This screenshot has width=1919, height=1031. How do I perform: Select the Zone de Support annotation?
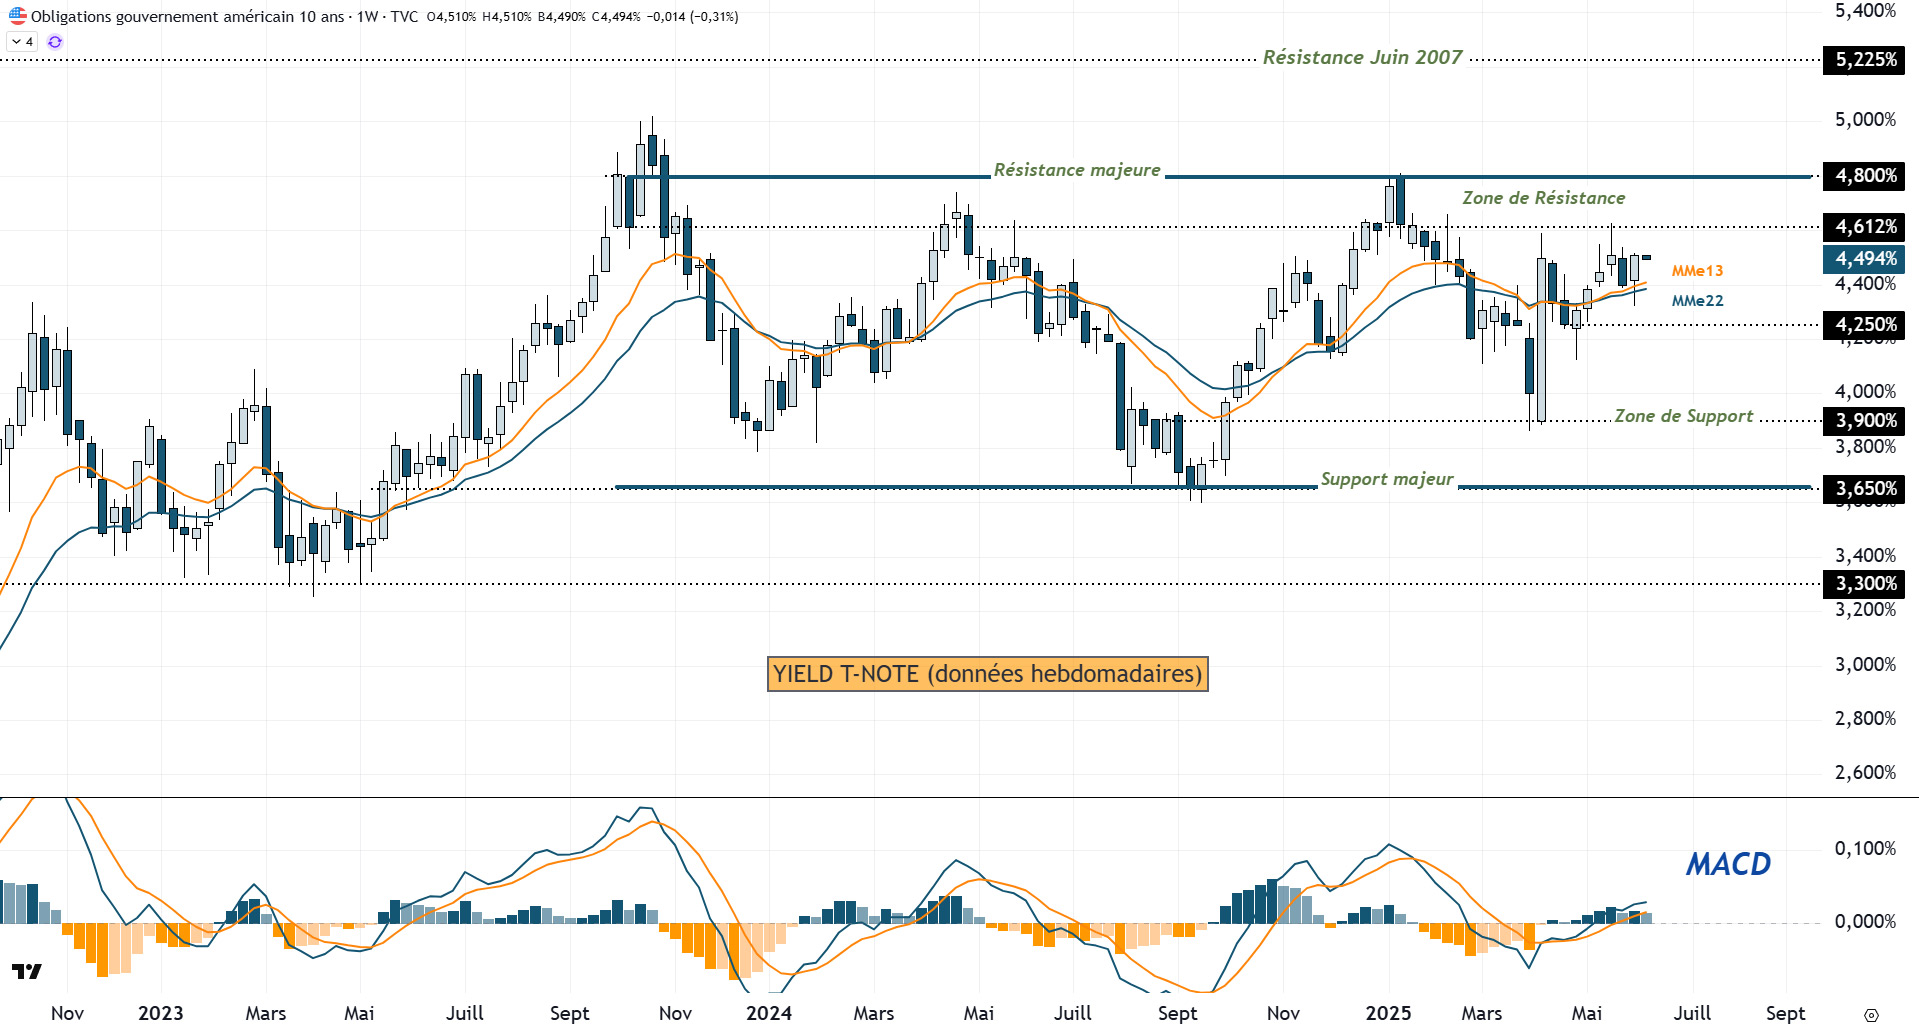click(1683, 416)
